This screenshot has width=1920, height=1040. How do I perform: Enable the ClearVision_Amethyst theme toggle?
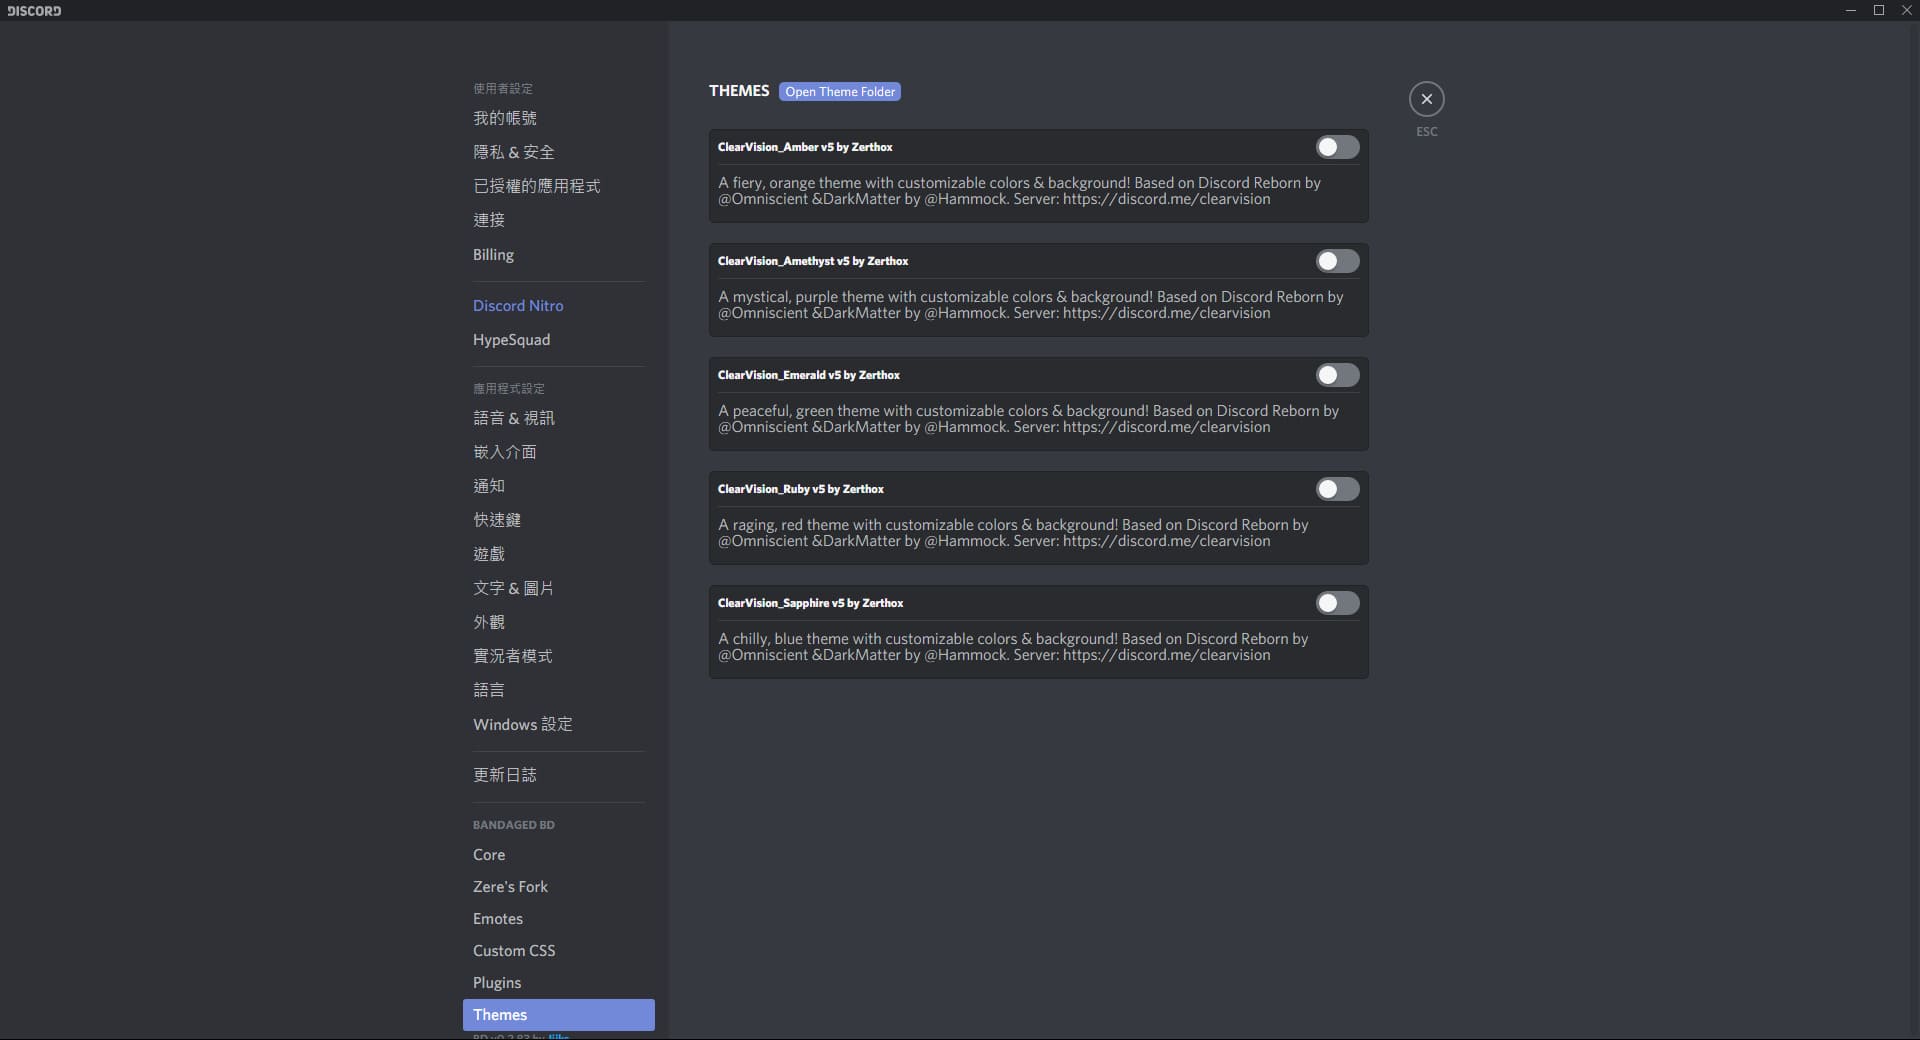tap(1337, 261)
